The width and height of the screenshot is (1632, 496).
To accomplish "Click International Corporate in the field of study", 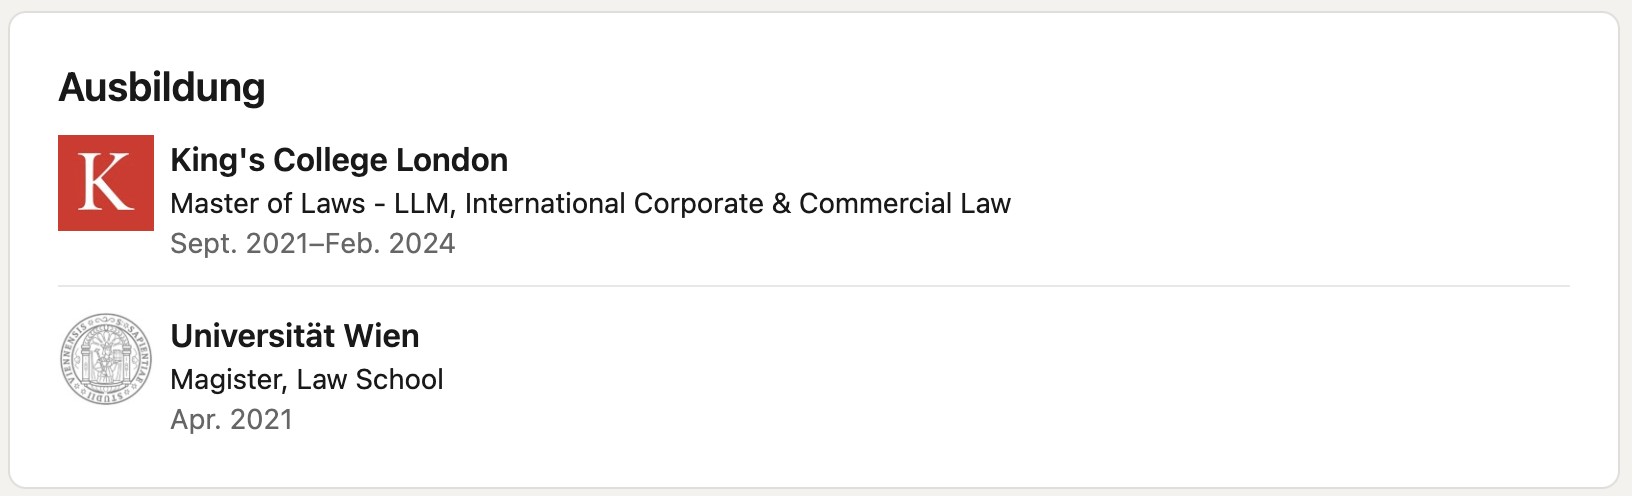I will (614, 203).
